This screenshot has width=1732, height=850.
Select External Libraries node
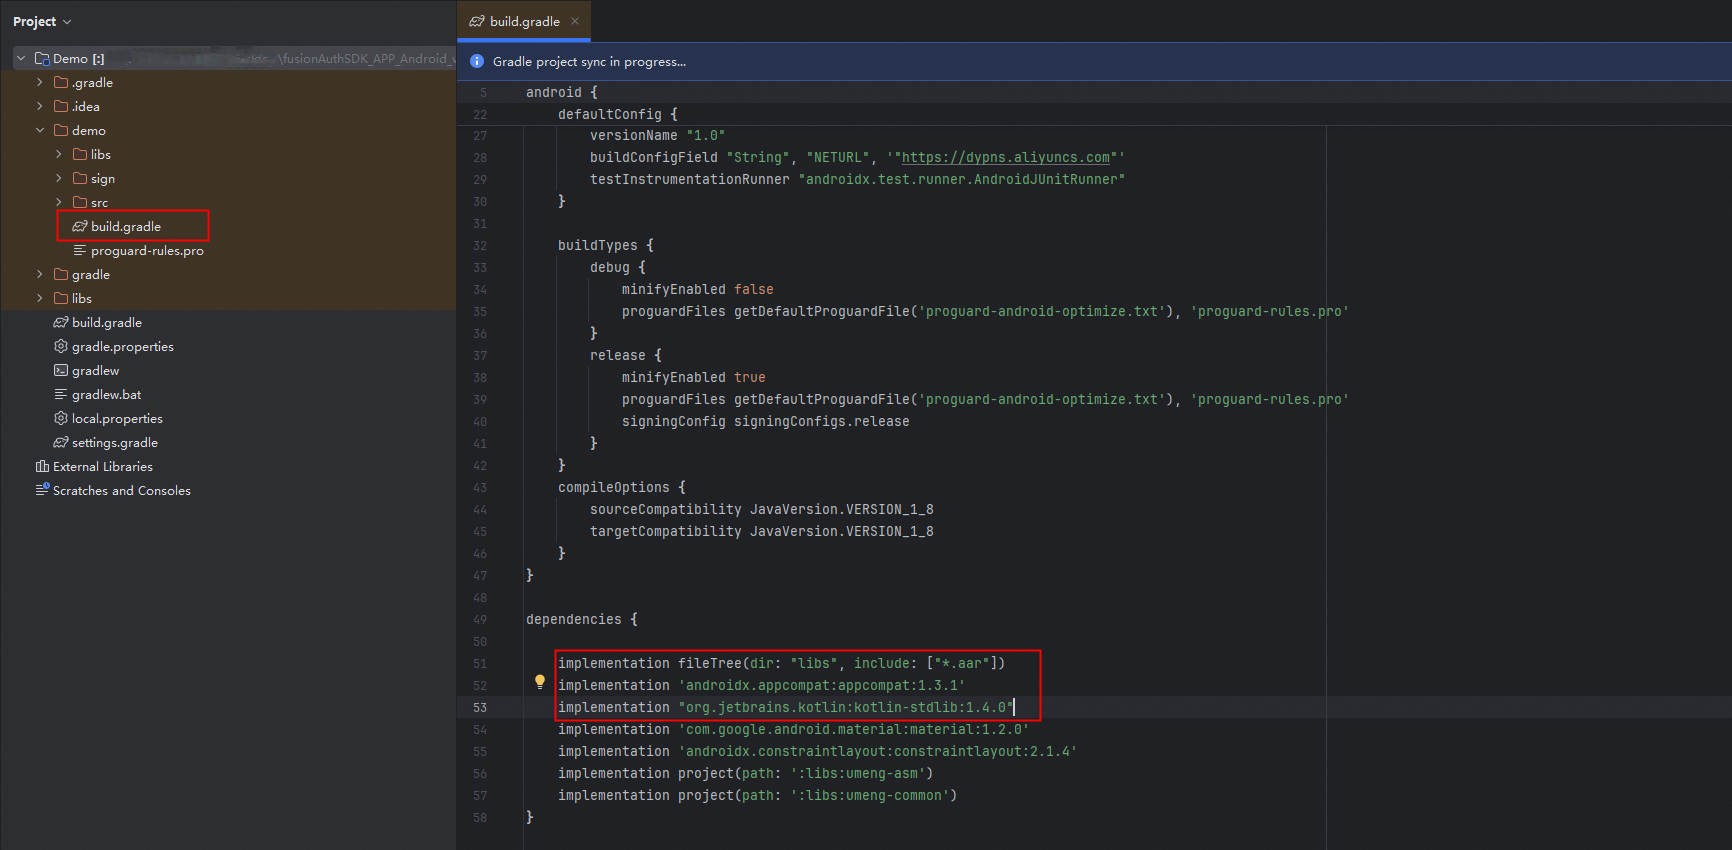tap(103, 466)
